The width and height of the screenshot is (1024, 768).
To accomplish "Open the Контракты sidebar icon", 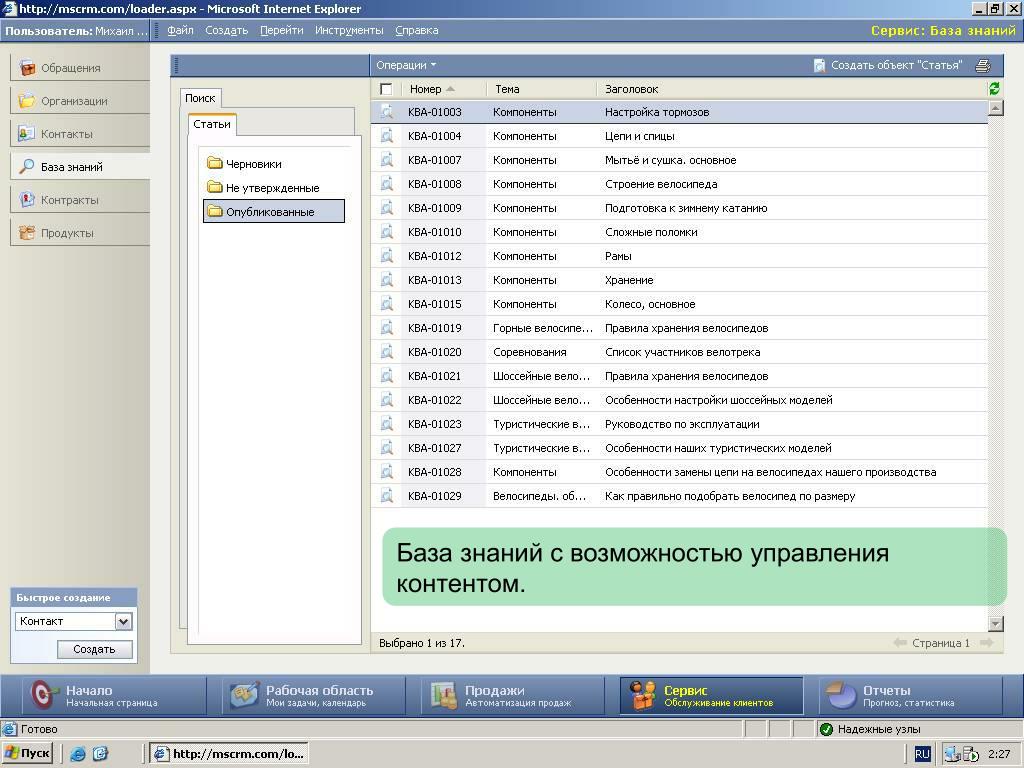I will pyautogui.click(x=27, y=199).
